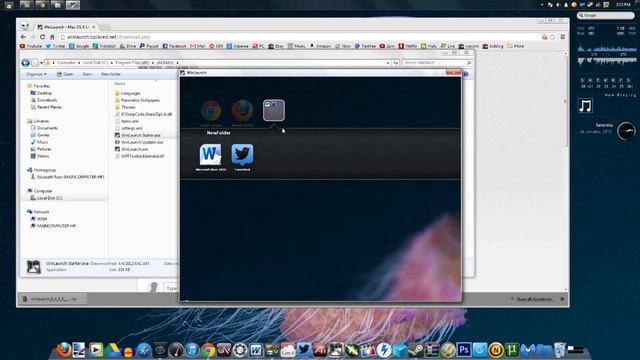The width and height of the screenshot is (640, 360).
Task: Open the Twitter bookmark
Action: (x=56, y=46)
